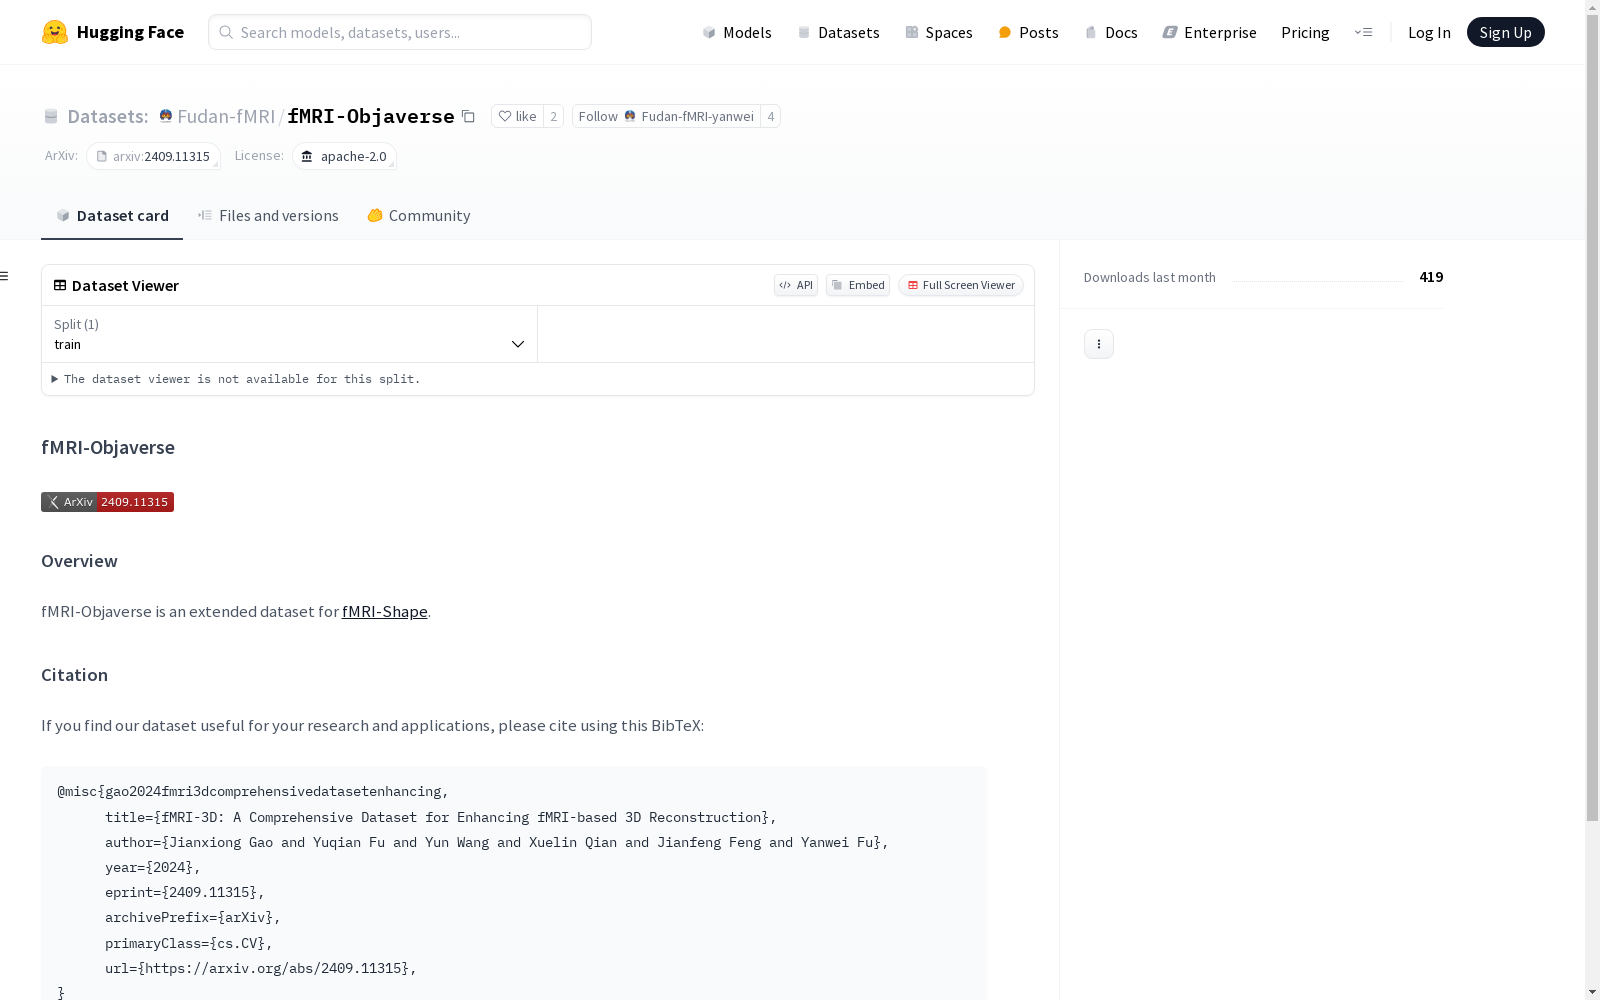
Task: Click the Sign Up button
Action: tap(1505, 32)
